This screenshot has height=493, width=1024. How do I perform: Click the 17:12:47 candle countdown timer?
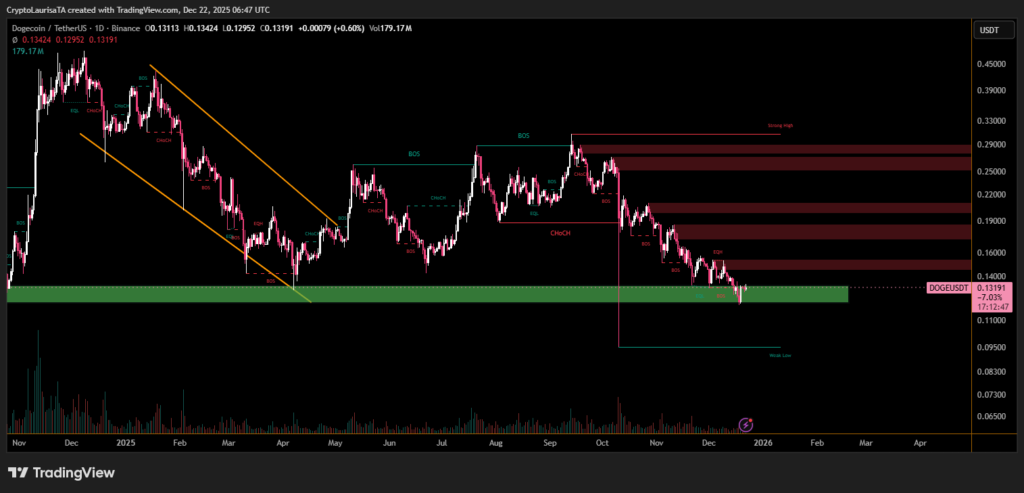point(990,307)
